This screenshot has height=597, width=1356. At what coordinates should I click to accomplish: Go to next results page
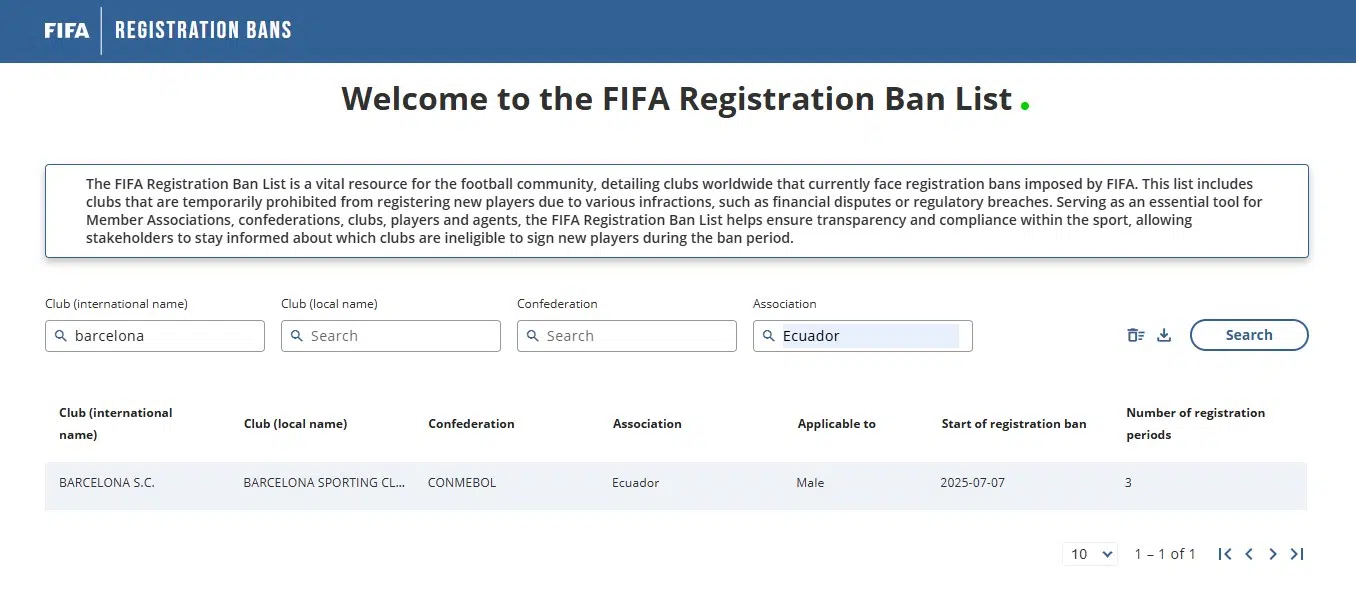click(1273, 554)
